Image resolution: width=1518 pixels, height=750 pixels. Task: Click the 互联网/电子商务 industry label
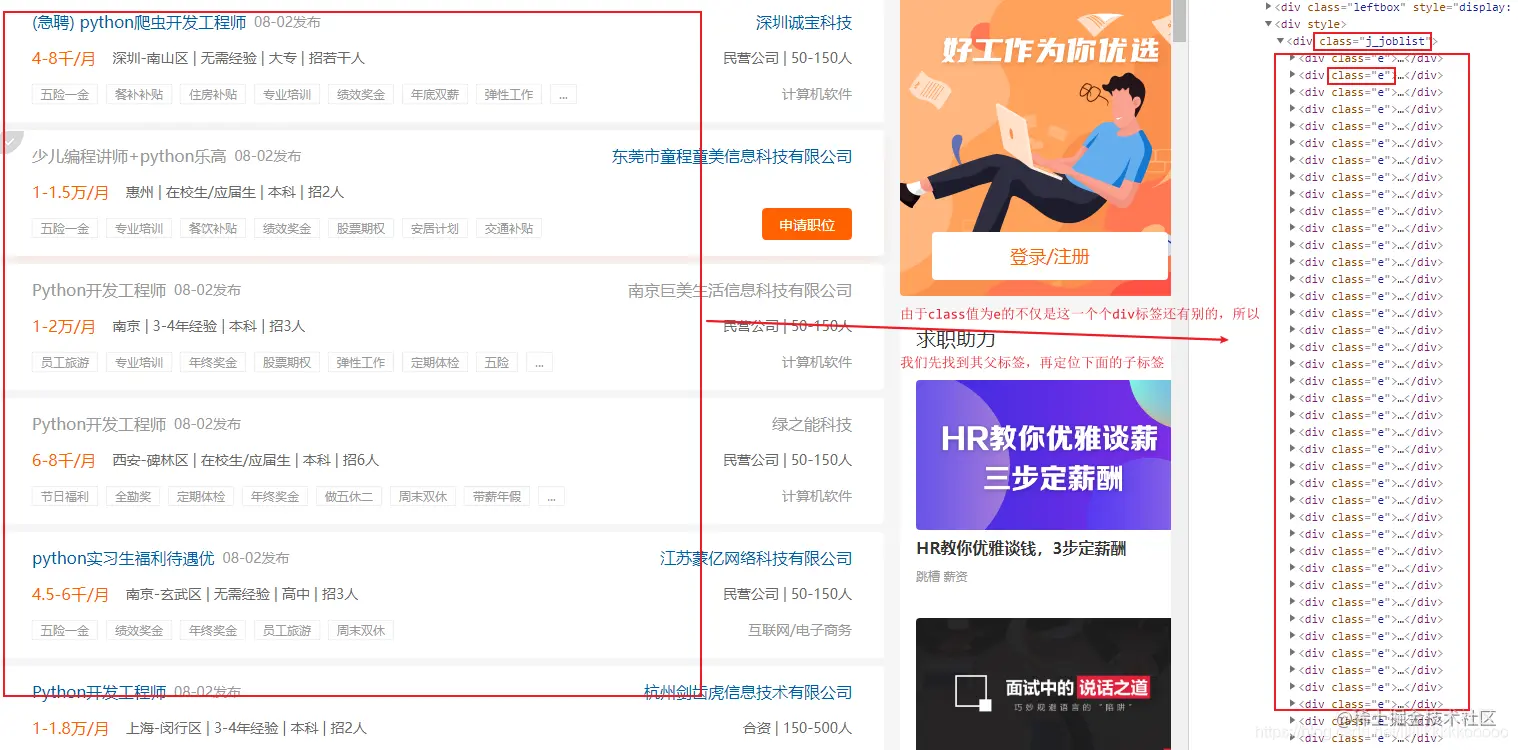click(800, 631)
